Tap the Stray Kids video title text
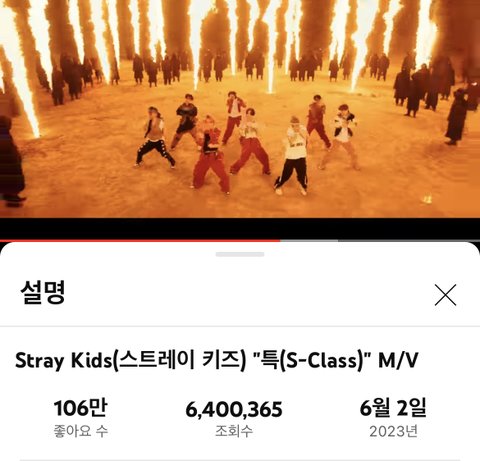The image size is (480, 461). [x=217, y=361]
